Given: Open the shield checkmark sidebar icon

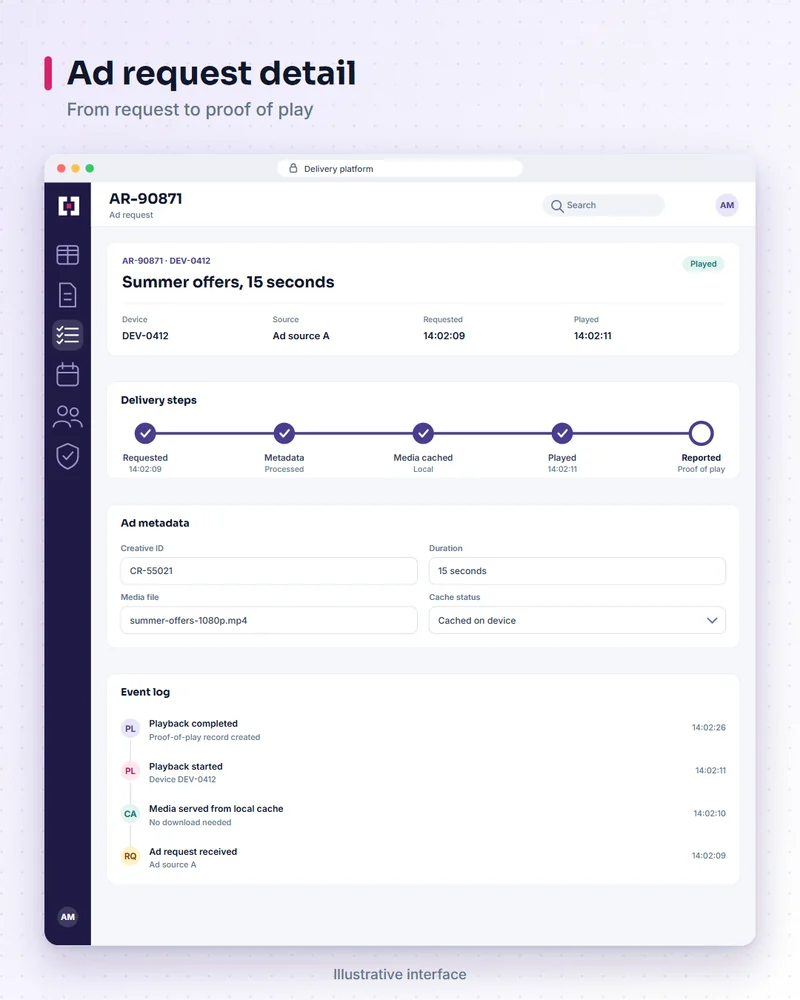Looking at the screenshot, I should tap(68, 456).
